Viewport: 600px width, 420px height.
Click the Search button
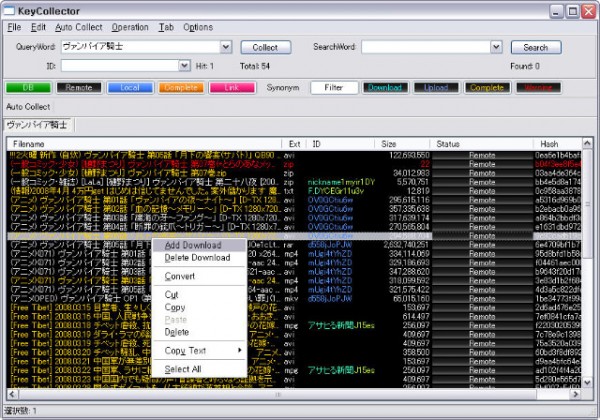click(x=536, y=47)
